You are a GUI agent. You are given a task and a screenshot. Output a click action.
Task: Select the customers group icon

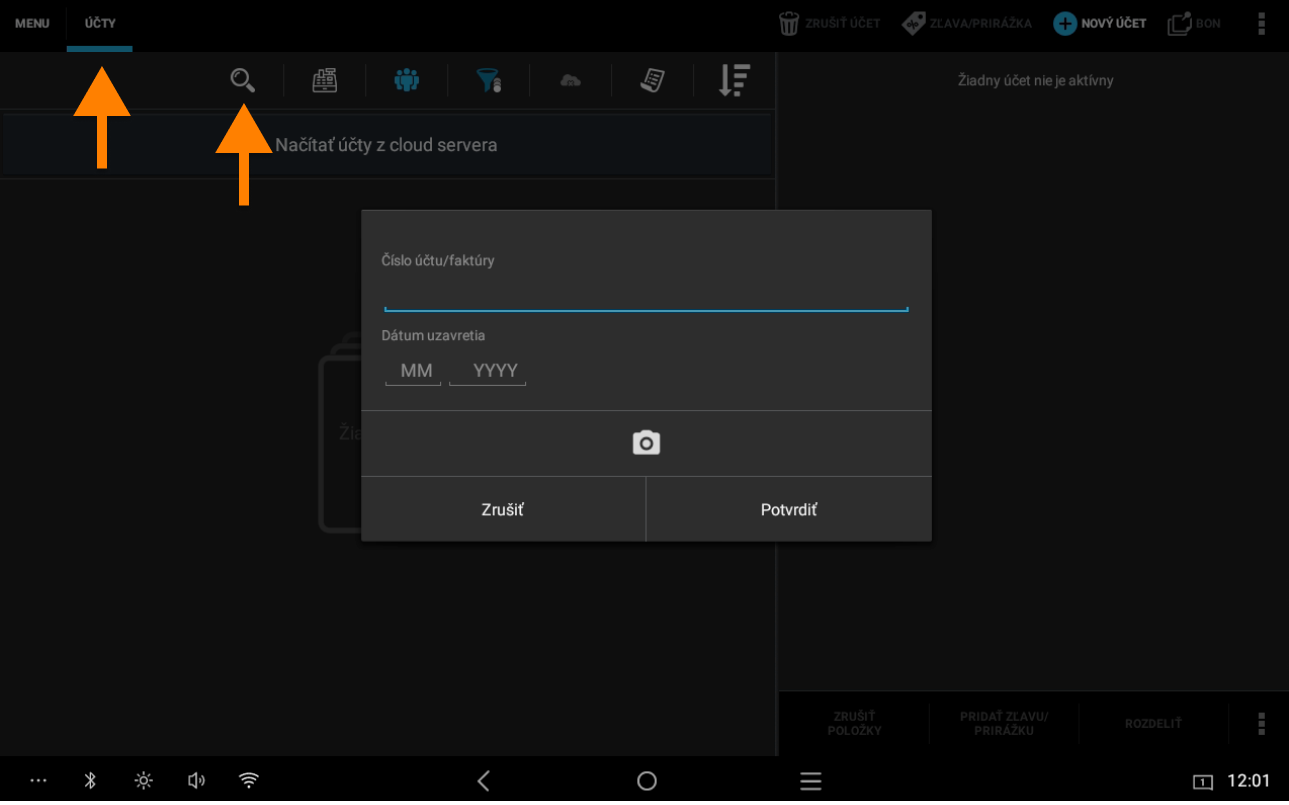[x=406, y=80]
